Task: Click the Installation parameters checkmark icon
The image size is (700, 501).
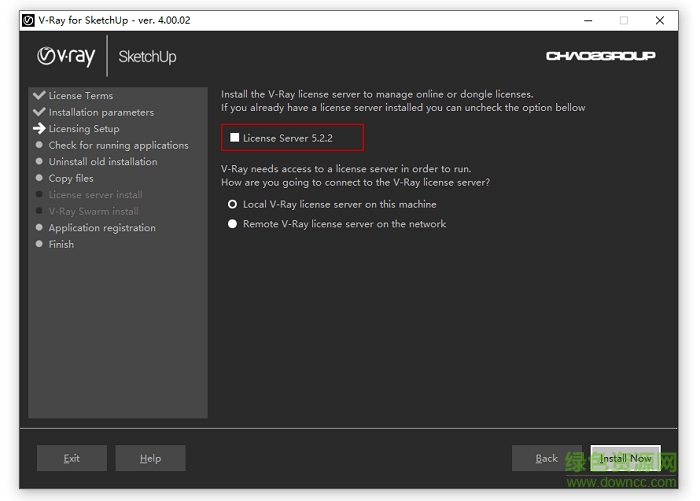Action: (x=39, y=112)
